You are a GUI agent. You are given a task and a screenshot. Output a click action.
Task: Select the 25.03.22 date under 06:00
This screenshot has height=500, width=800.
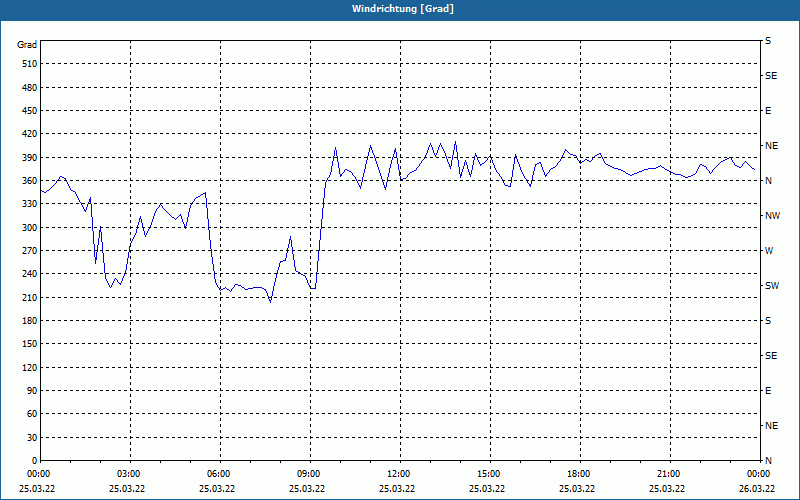(x=217, y=489)
